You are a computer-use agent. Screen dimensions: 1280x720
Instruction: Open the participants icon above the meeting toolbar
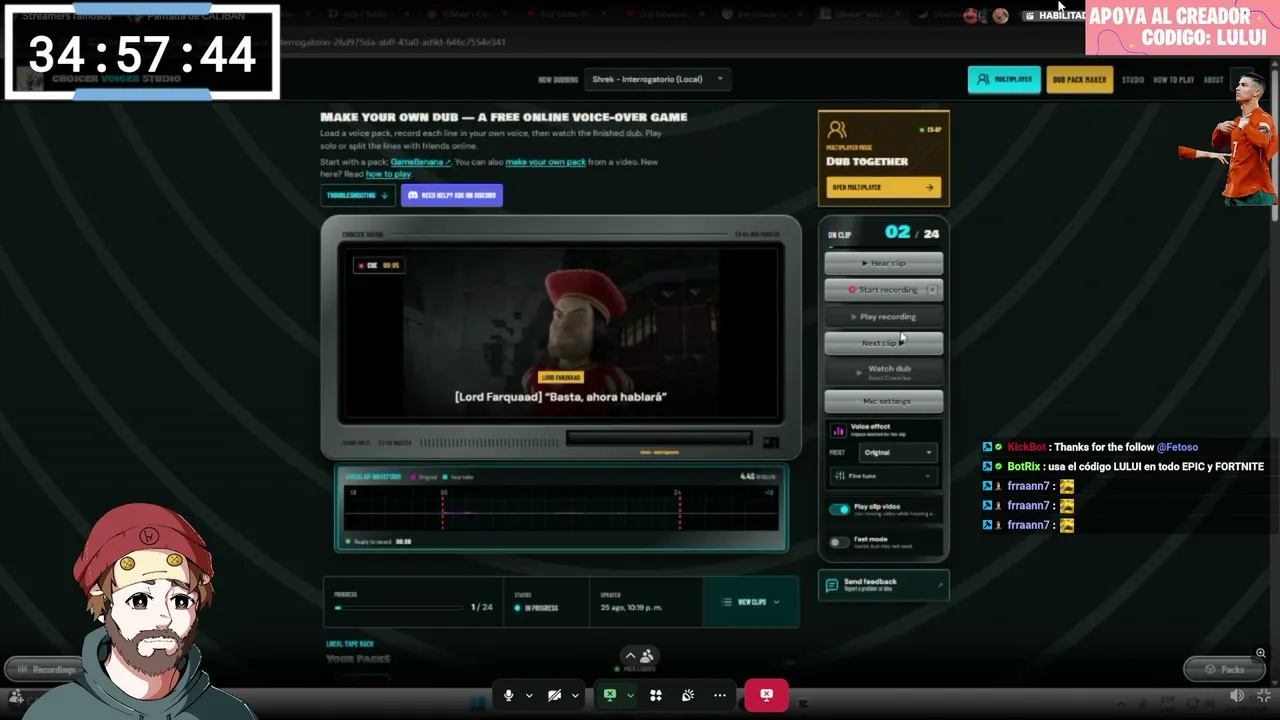click(x=647, y=656)
